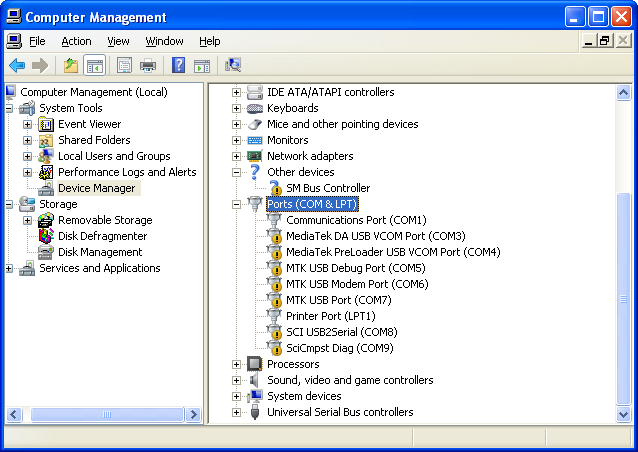Expand the Network adapters node
The width and height of the screenshot is (638, 452).
click(237, 156)
